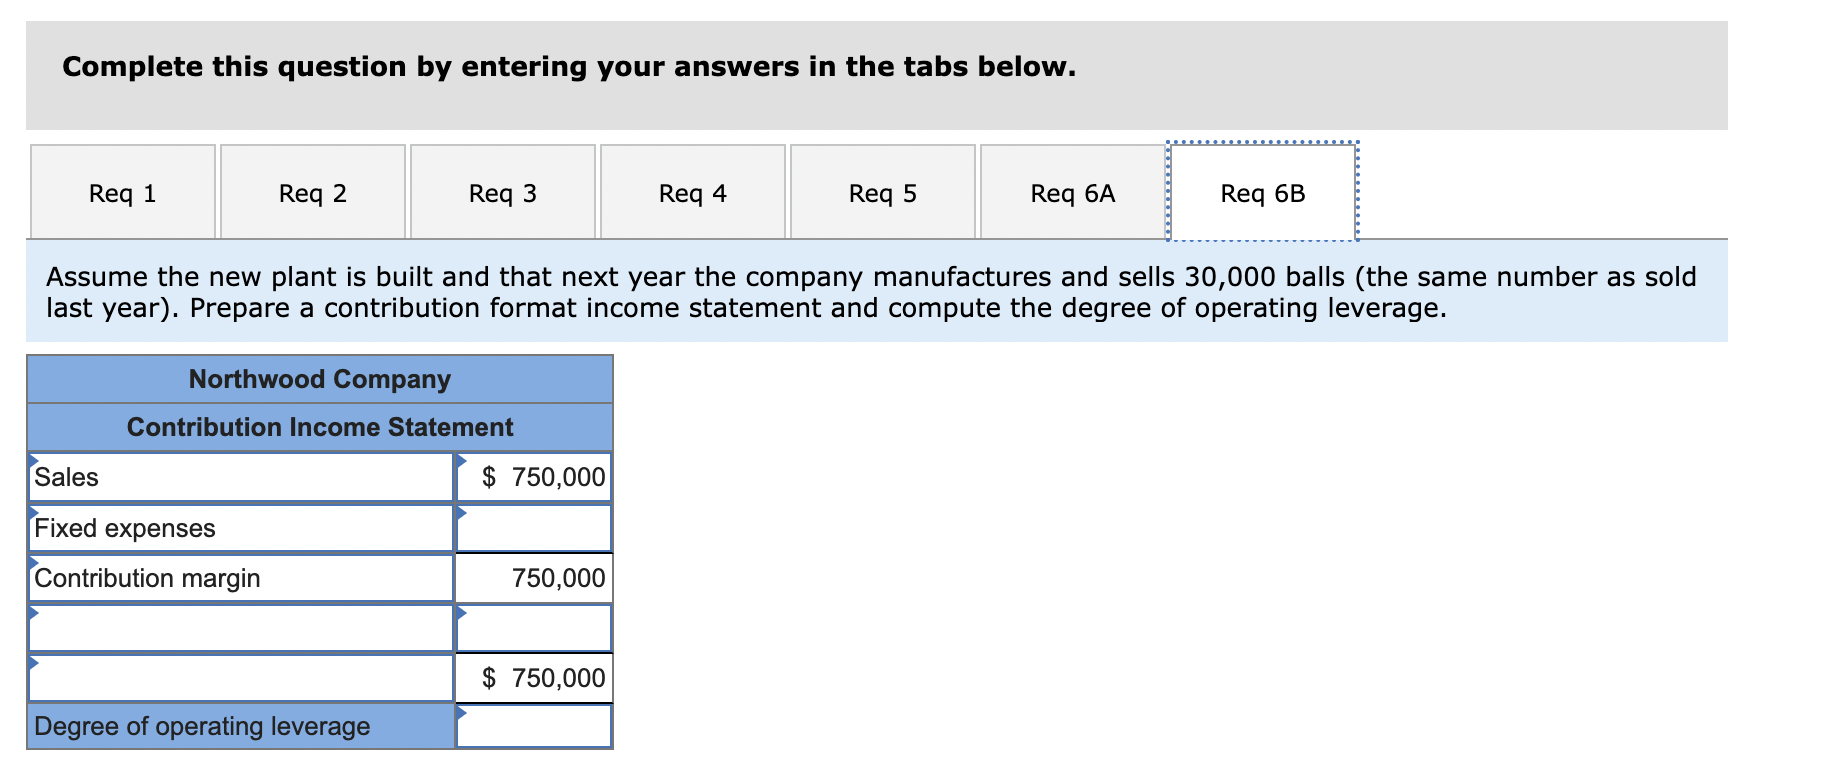This screenshot has width=1838, height=768.
Task: Open the blank label dropdown above Degree of operating leverage
Action: [x=241, y=678]
